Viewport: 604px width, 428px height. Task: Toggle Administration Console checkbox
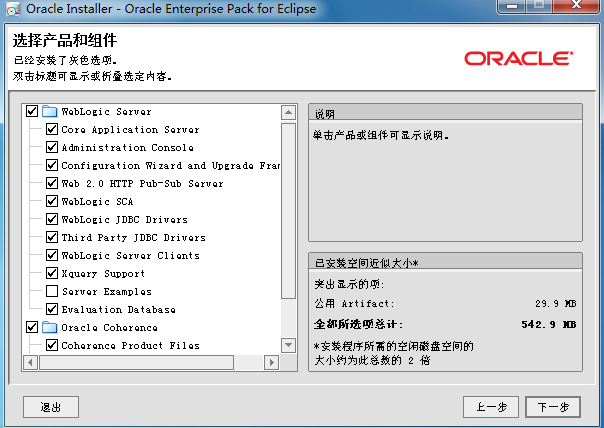point(52,147)
